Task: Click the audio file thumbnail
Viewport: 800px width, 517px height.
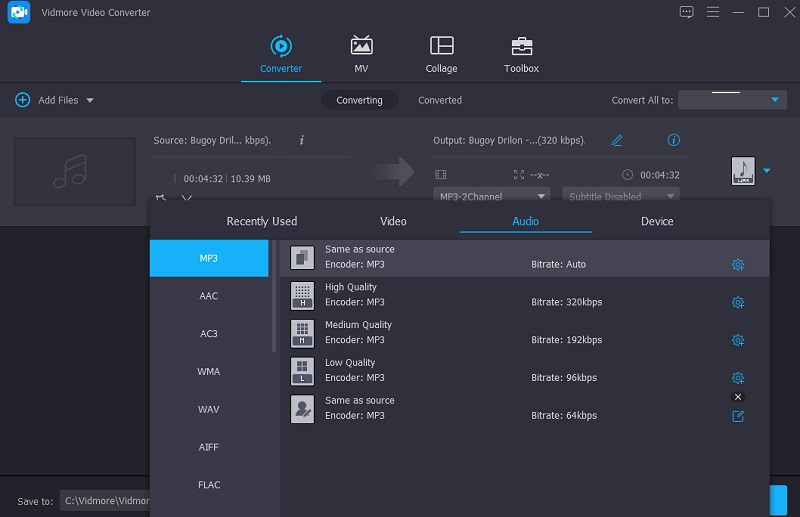Action: [74, 170]
